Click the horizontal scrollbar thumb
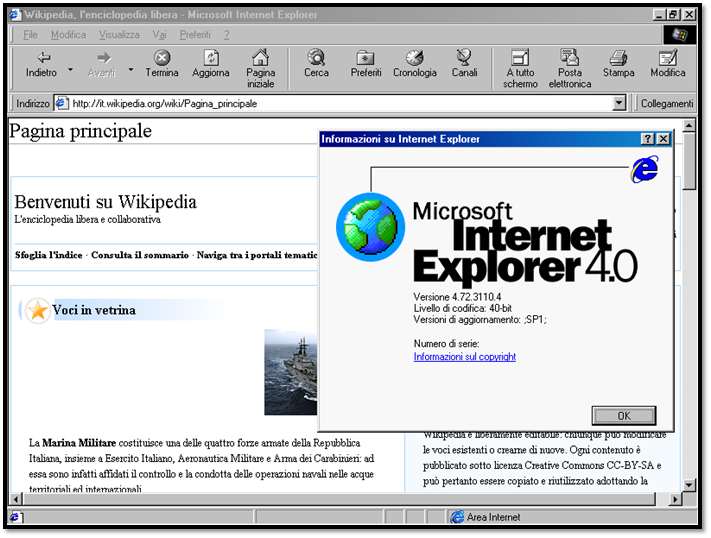 pyautogui.click(x=339, y=499)
